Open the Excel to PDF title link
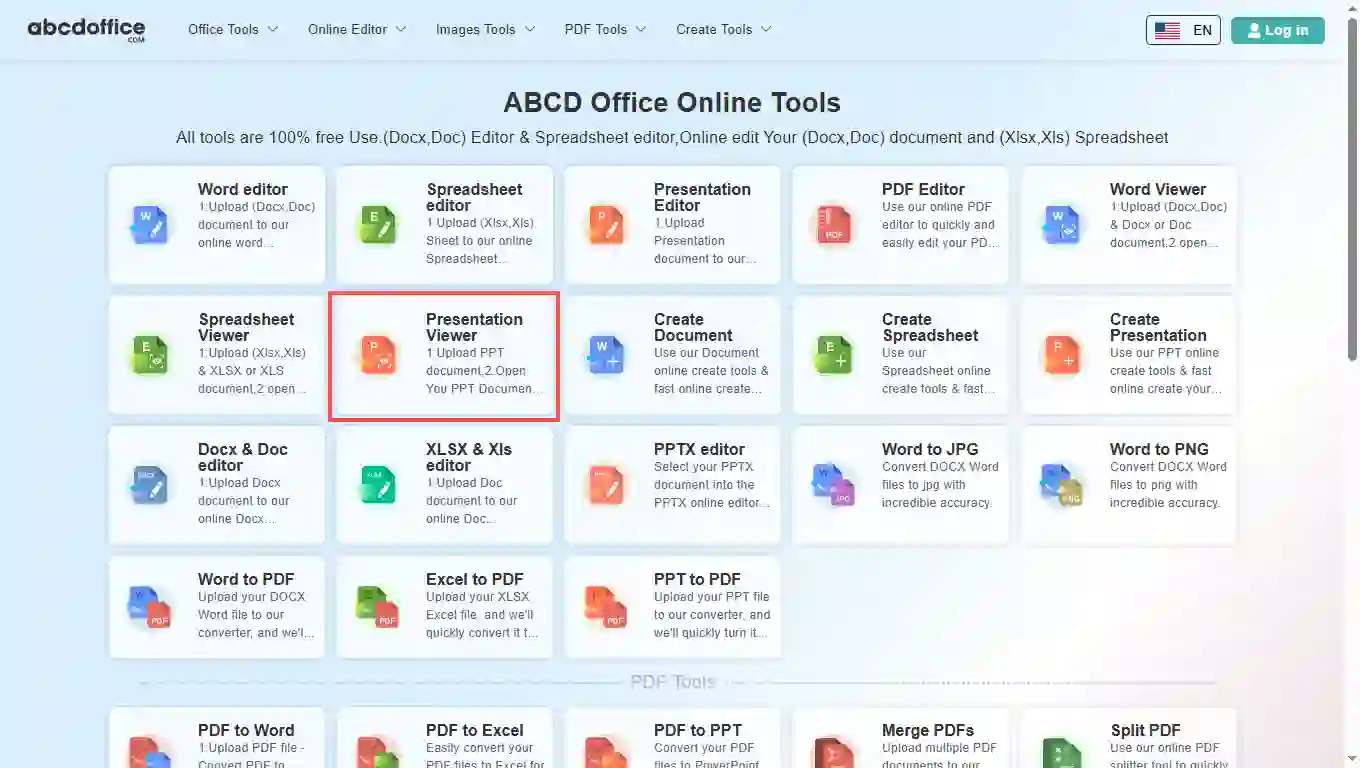 474,579
